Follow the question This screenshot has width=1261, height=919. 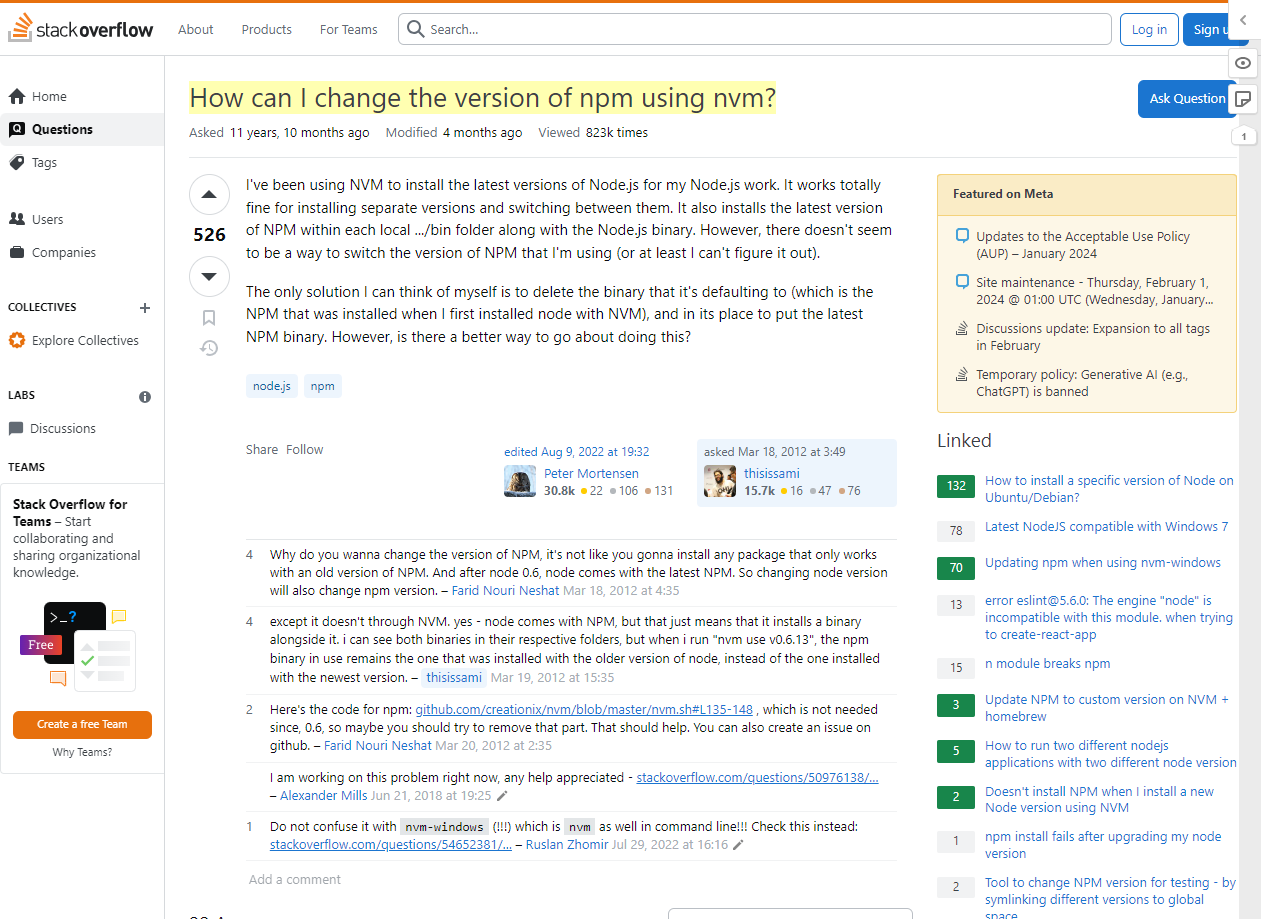tap(305, 449)
